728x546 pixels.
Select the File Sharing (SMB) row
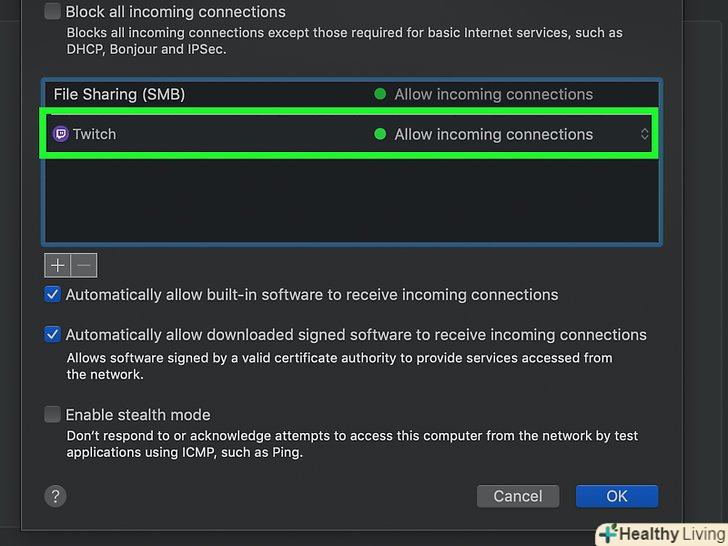(200, 94)
